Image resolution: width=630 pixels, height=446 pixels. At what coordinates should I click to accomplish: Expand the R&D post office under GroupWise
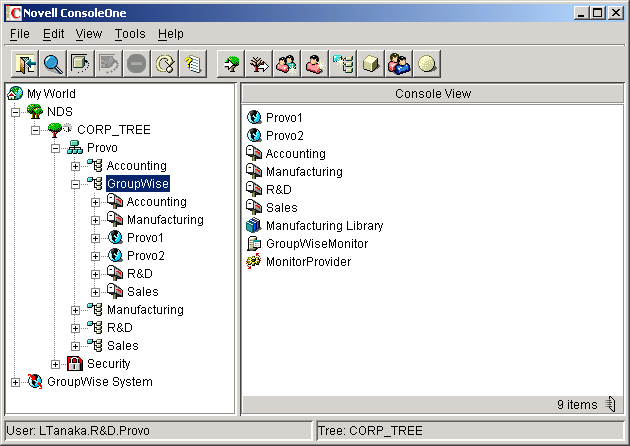coord(95,274)
